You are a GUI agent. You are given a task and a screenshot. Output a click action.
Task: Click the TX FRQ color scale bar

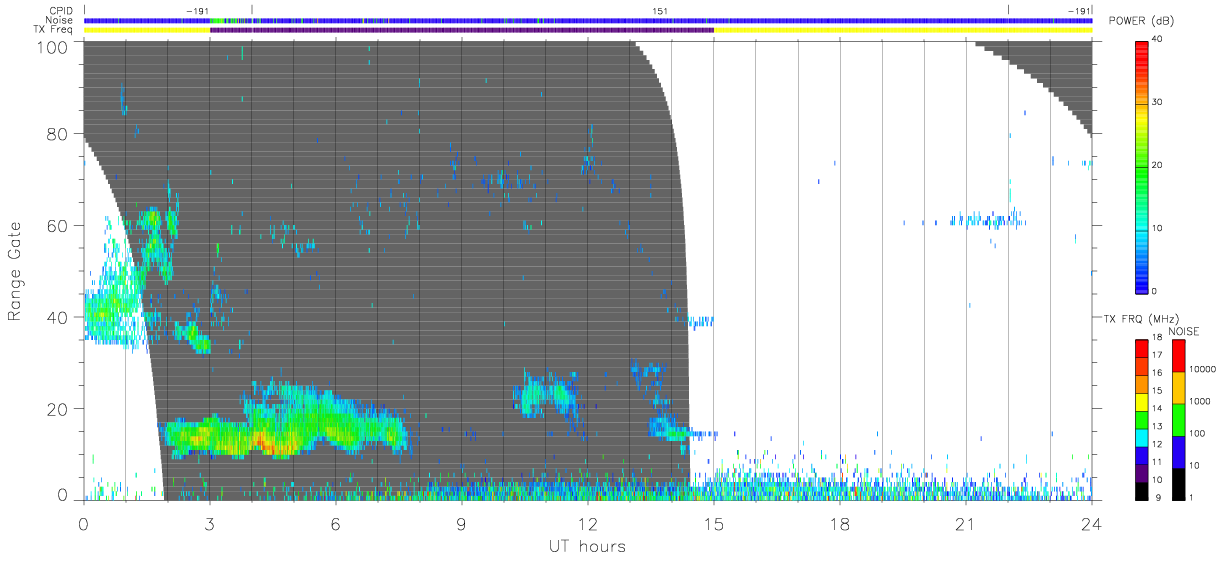click(x=1143, y=420)
